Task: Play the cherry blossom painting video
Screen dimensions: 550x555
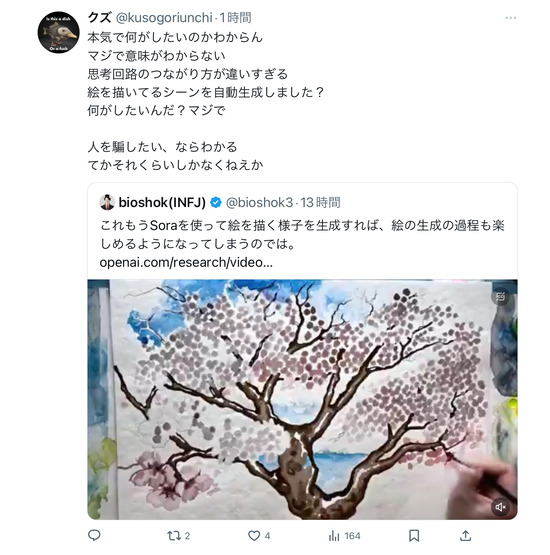Action: [x=302, y=399]
